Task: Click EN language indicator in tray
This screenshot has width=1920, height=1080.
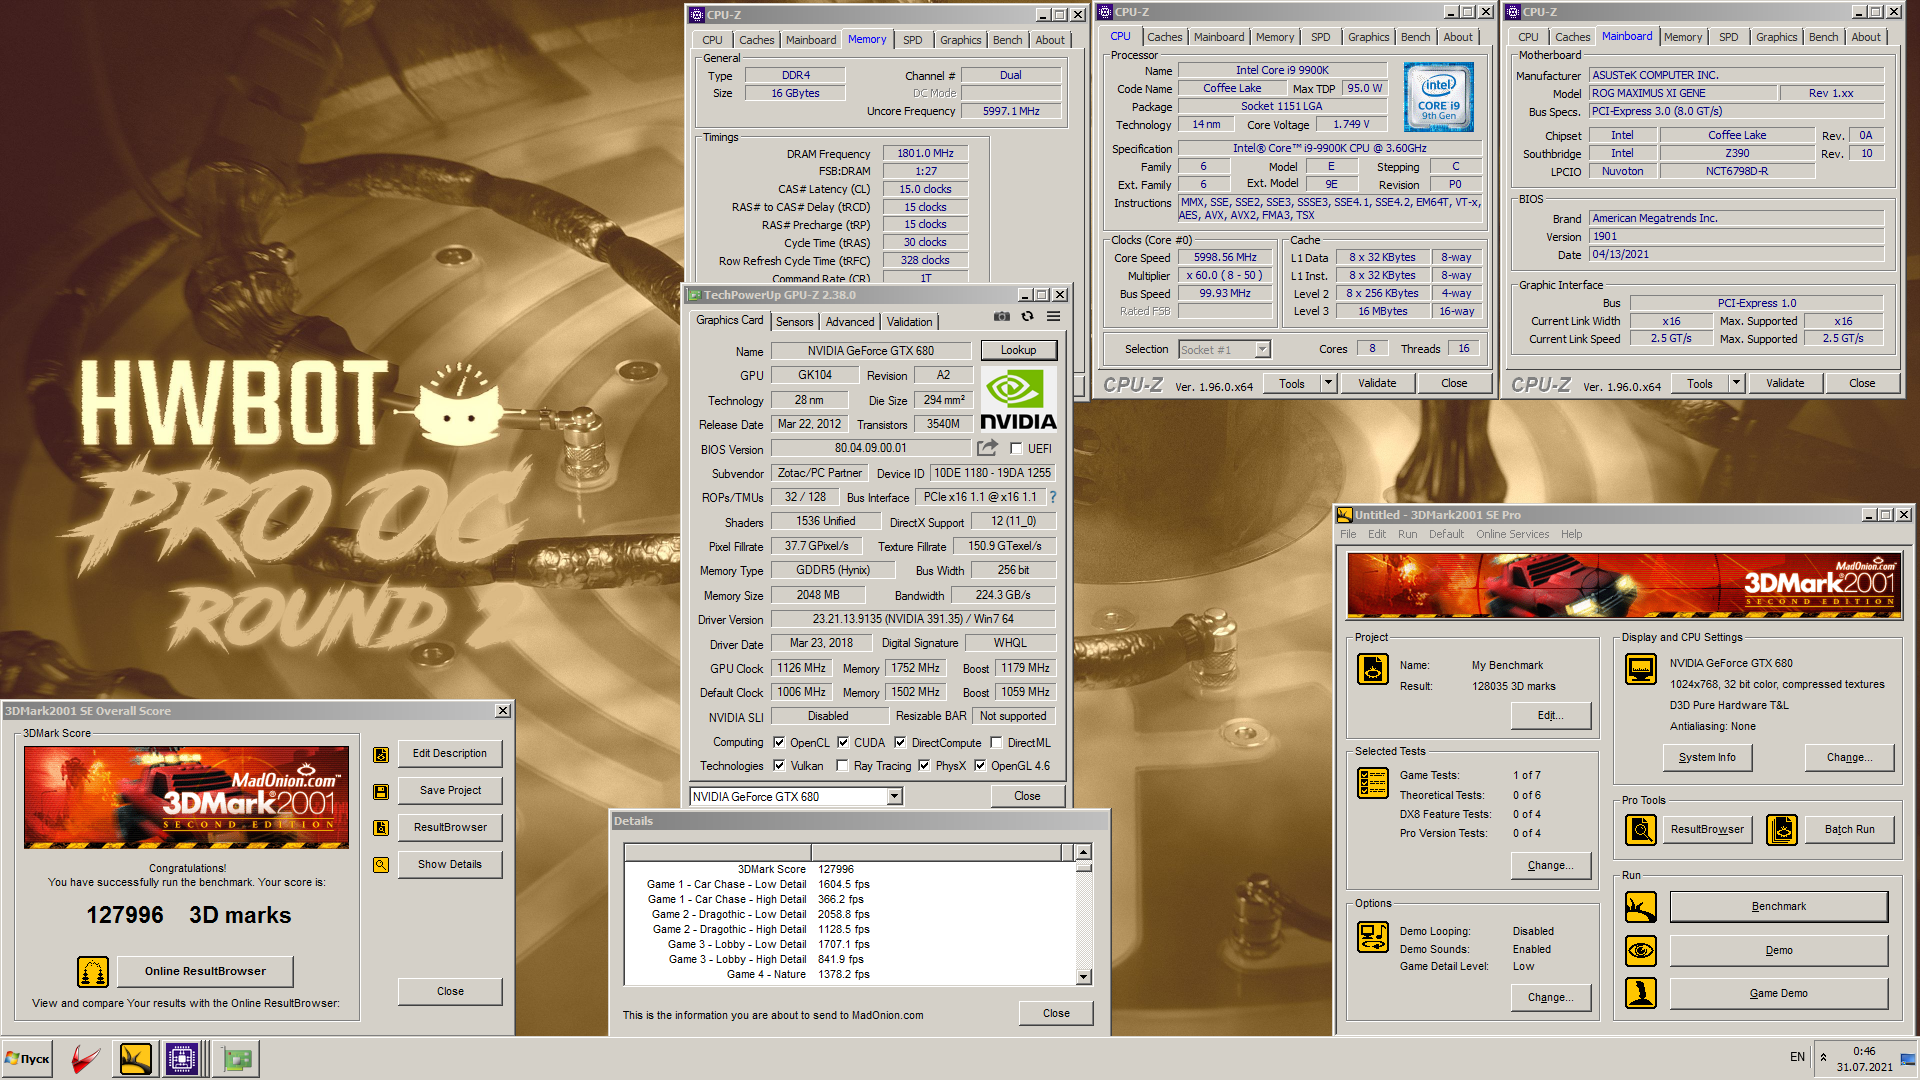Action: 1797,1057
